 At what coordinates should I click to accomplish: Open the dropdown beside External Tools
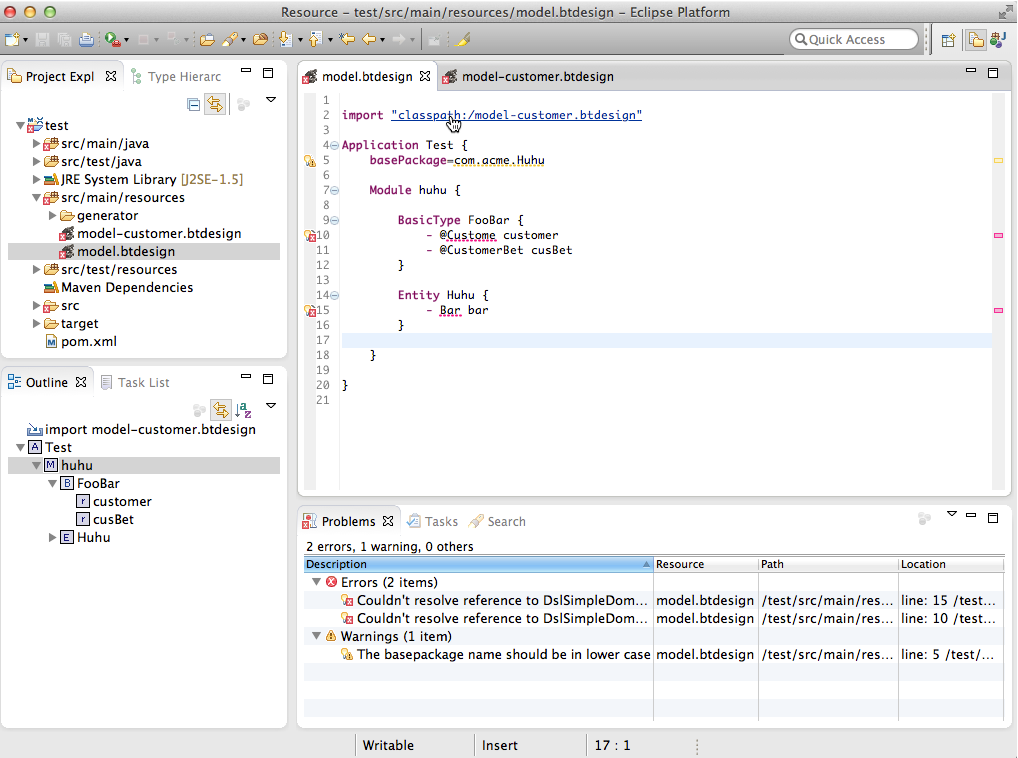click(127, 40)
